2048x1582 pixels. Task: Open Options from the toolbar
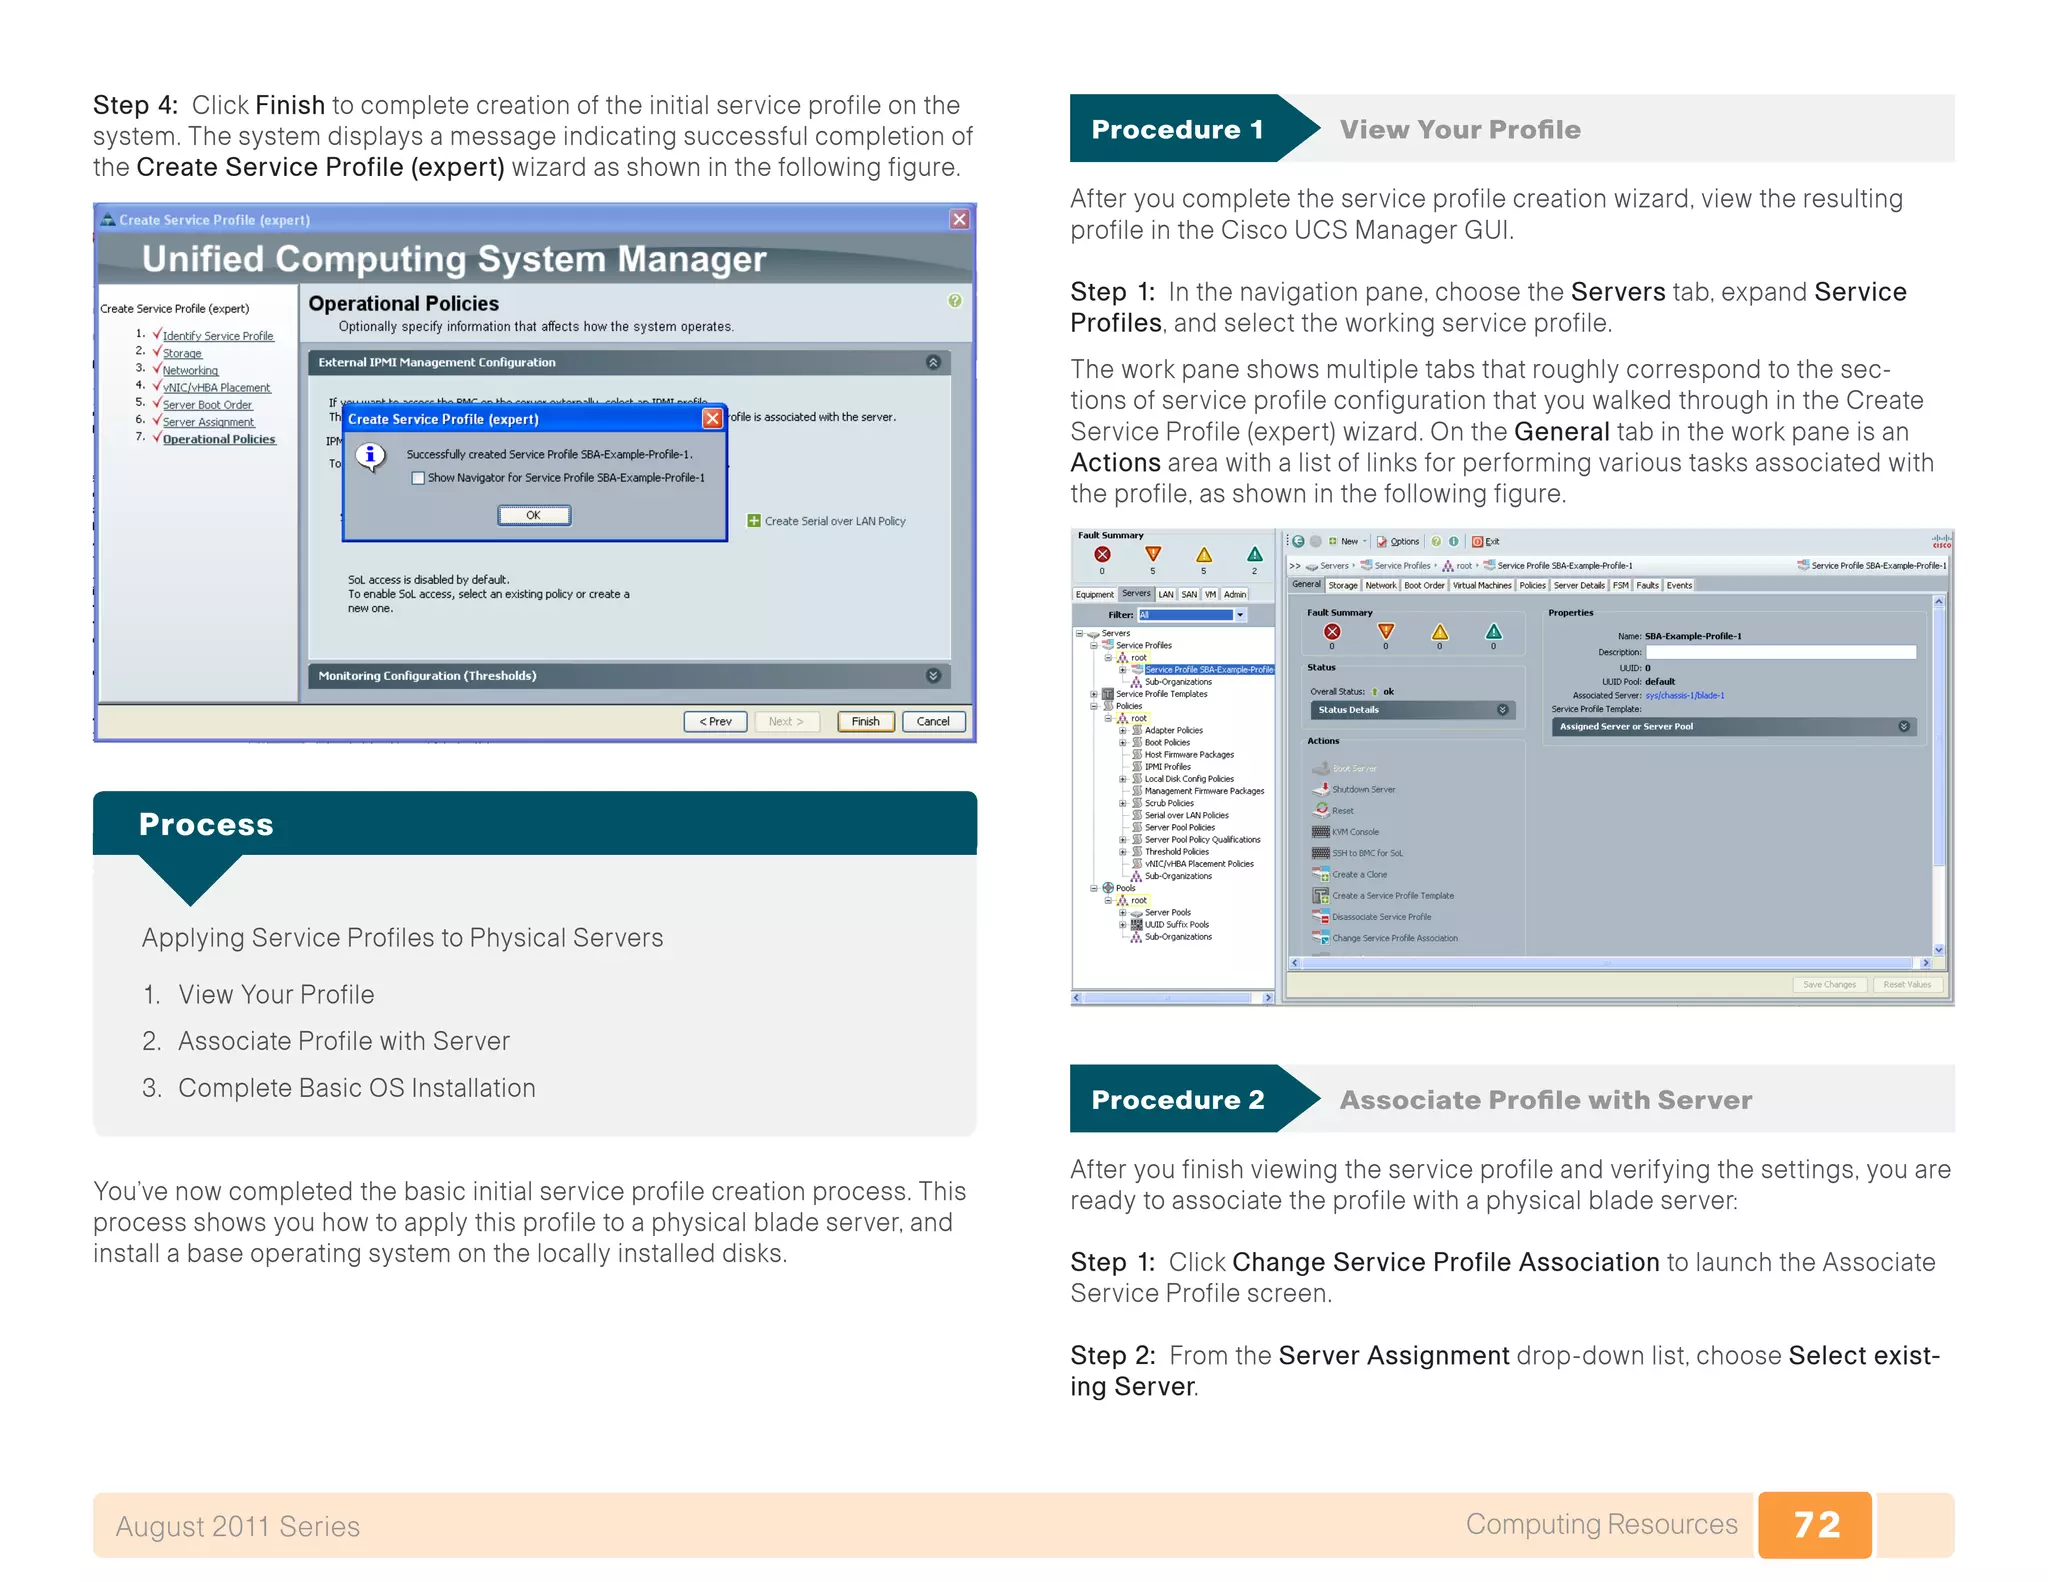click(x=1398, y=541)
